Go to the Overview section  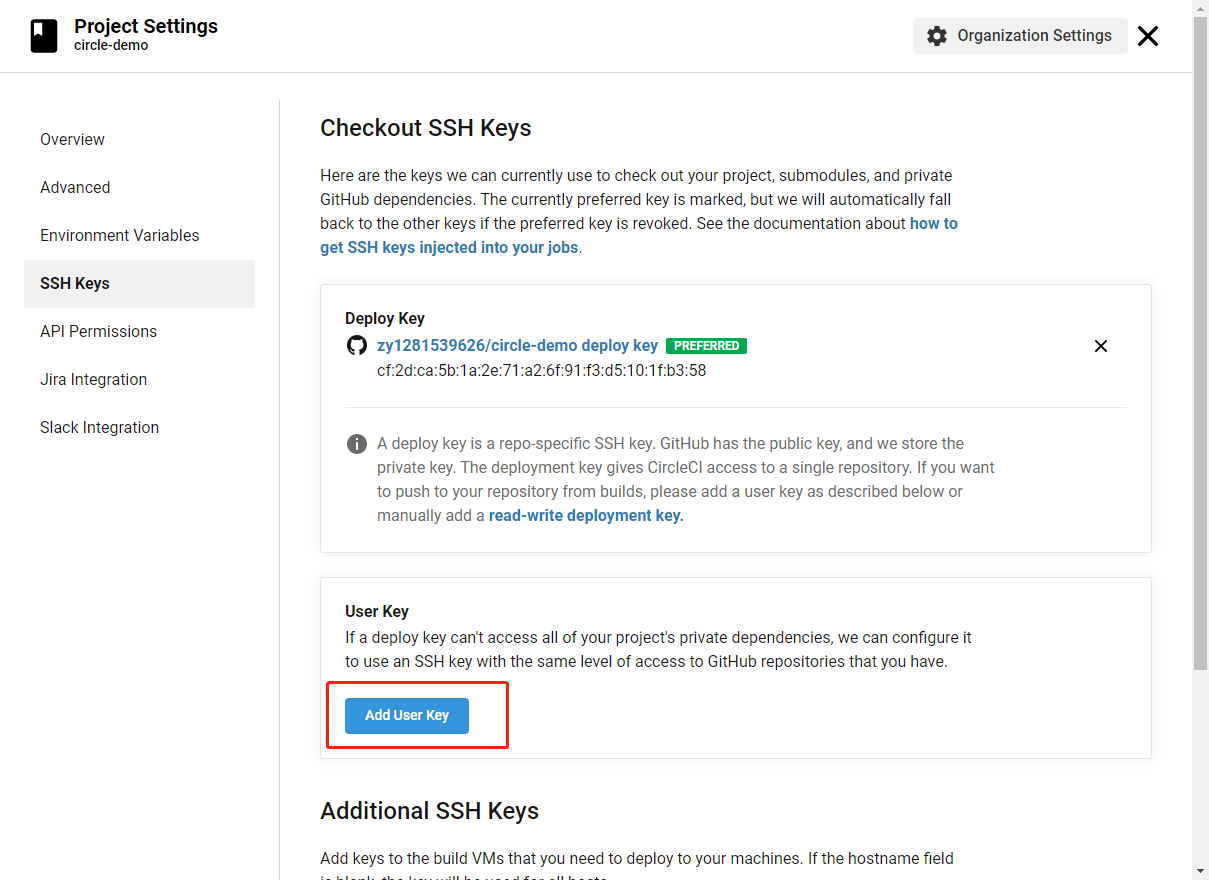72,139
